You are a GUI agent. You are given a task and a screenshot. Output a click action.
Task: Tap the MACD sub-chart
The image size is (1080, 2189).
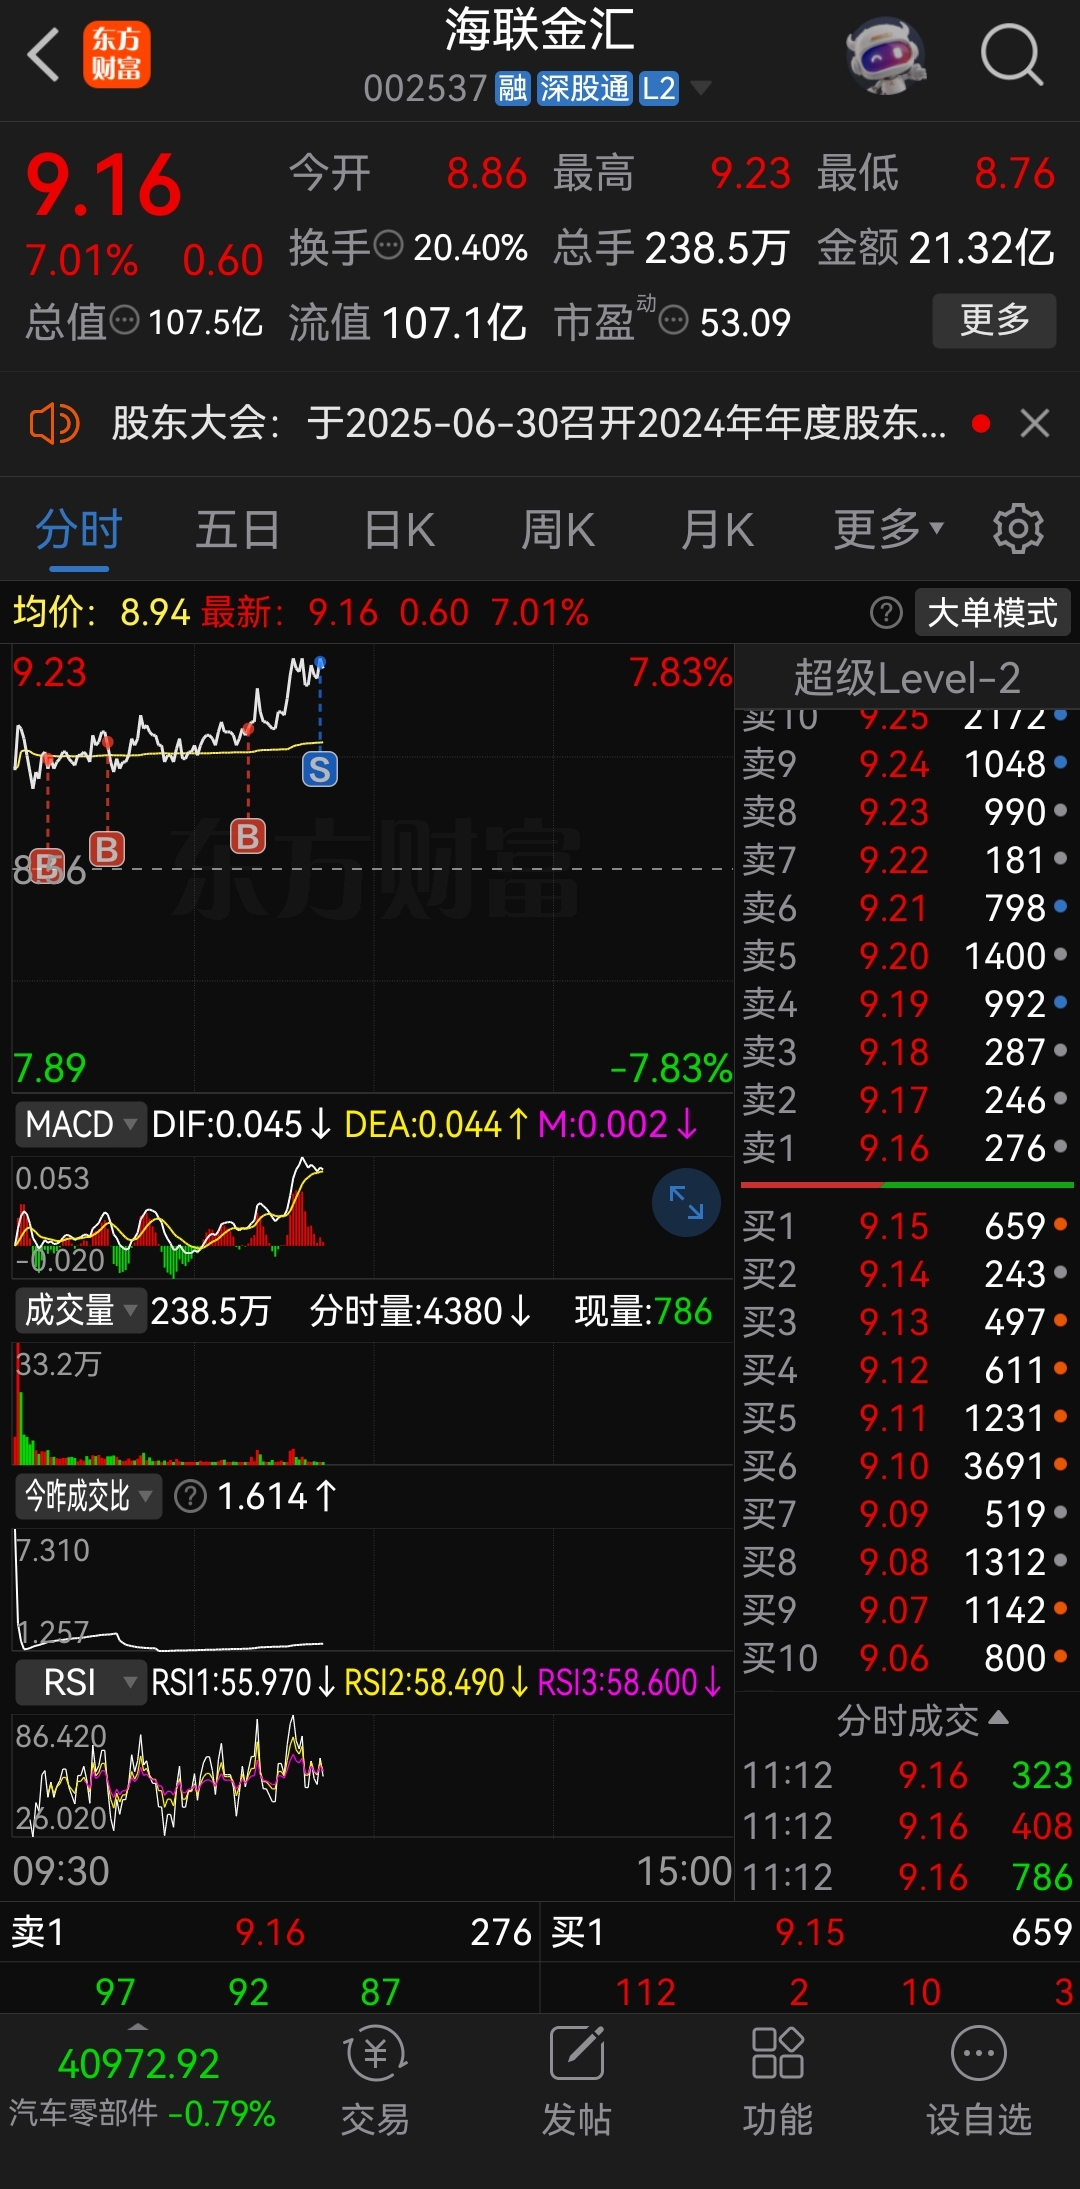[372, 1216]
